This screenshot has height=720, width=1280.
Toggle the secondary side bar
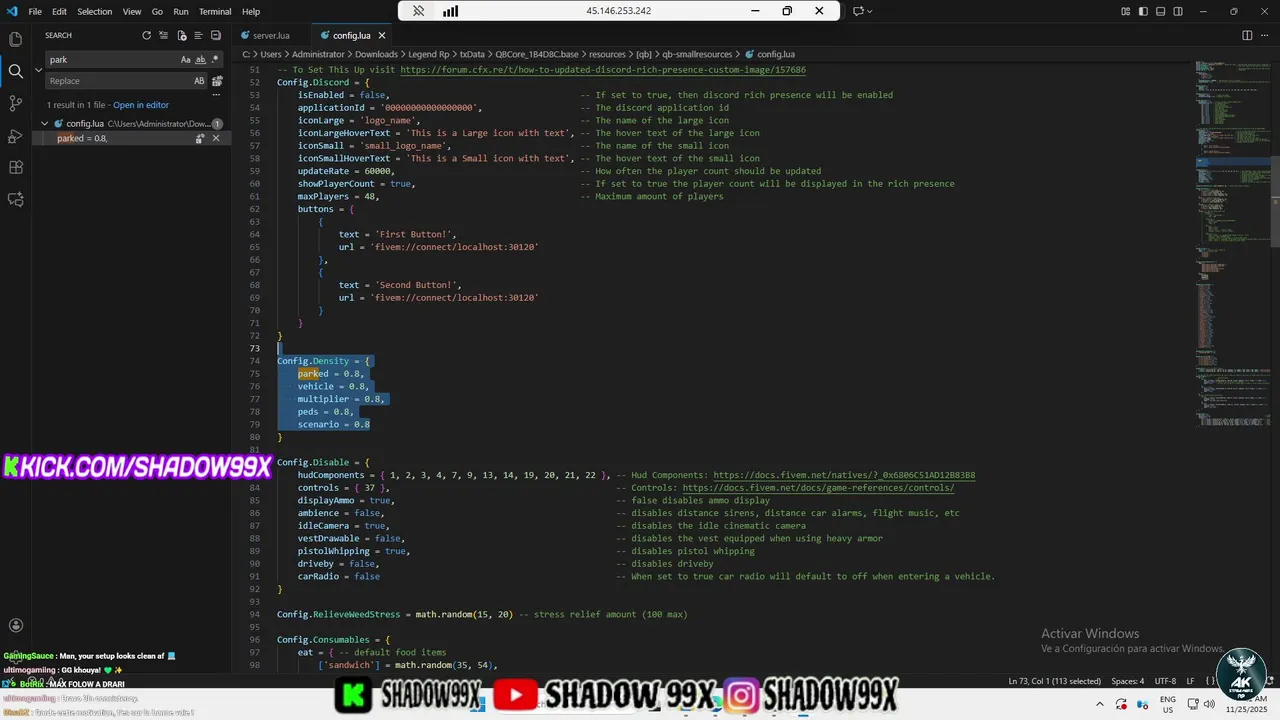tap(1178, 11)
